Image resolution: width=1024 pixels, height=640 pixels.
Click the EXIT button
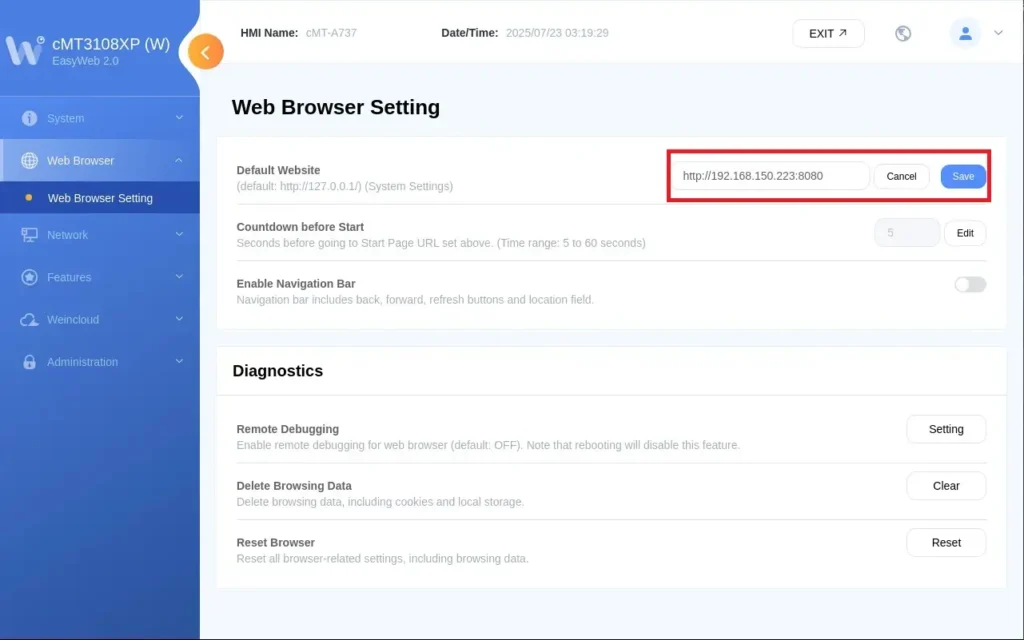[828, 33]
